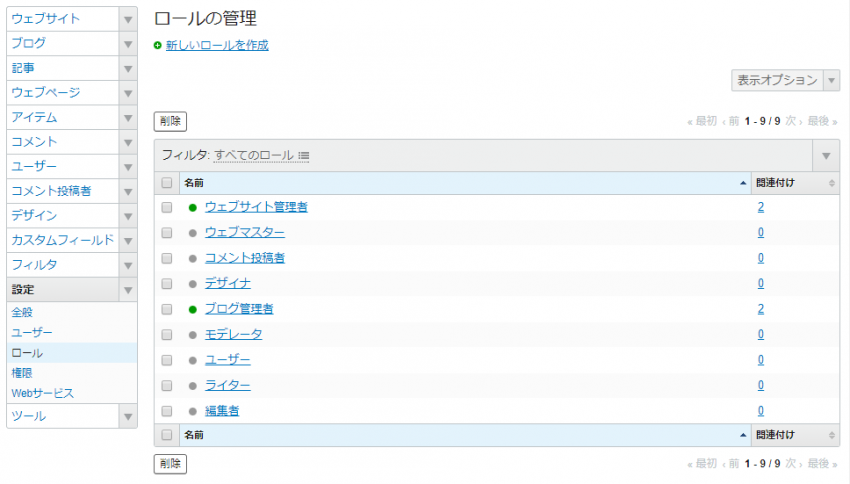The width and height of the screenshot is (850, 484).
Task: Check the ブログ管理者 row checkbox
Action: coord(167,309)
